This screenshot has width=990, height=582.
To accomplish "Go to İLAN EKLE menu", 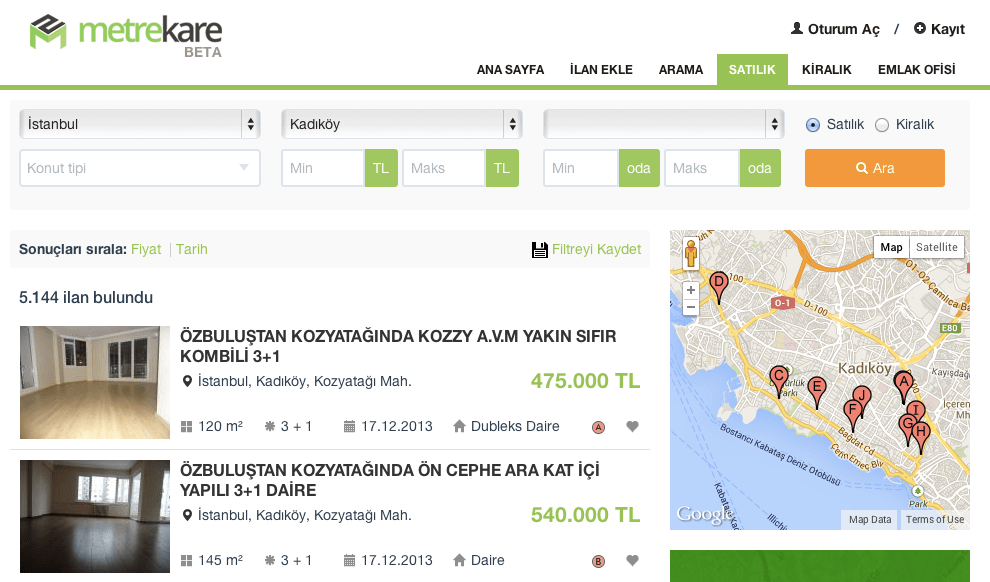I will [601, 70].
